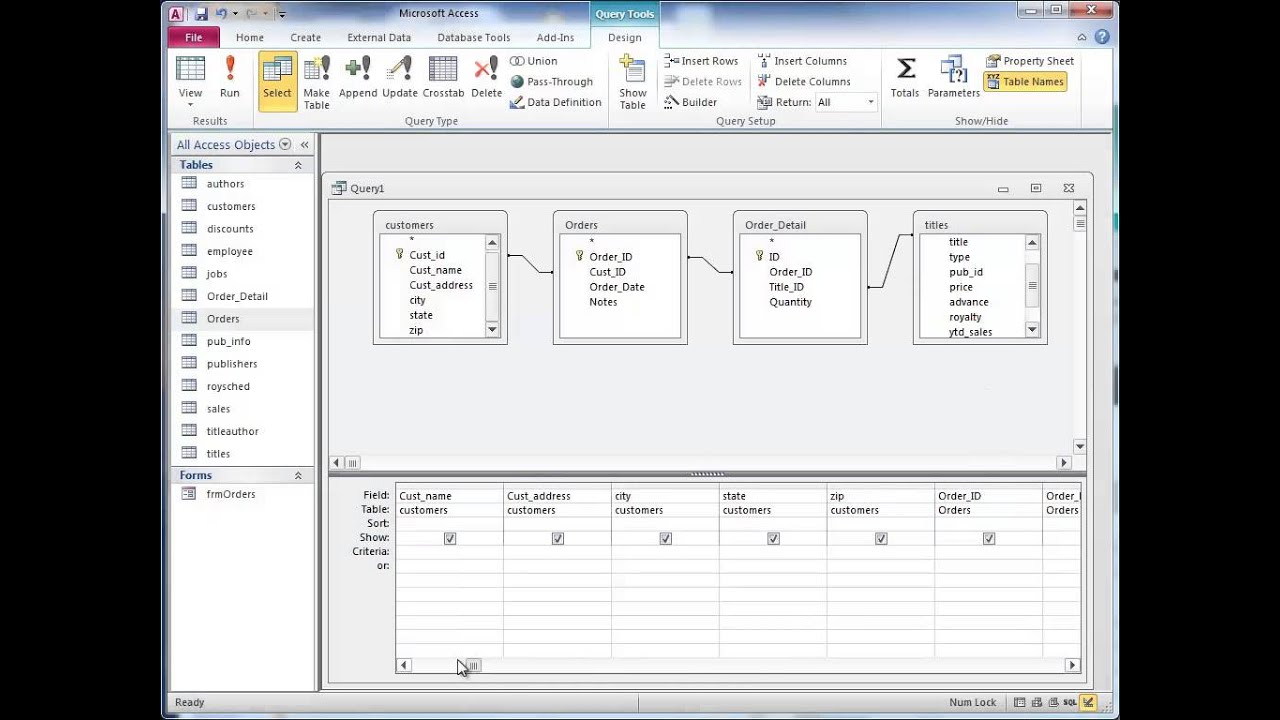The height and width of the screenshot is (720, 1280).
Task: Click the View icon in Results group
Action: pos(190,68)
